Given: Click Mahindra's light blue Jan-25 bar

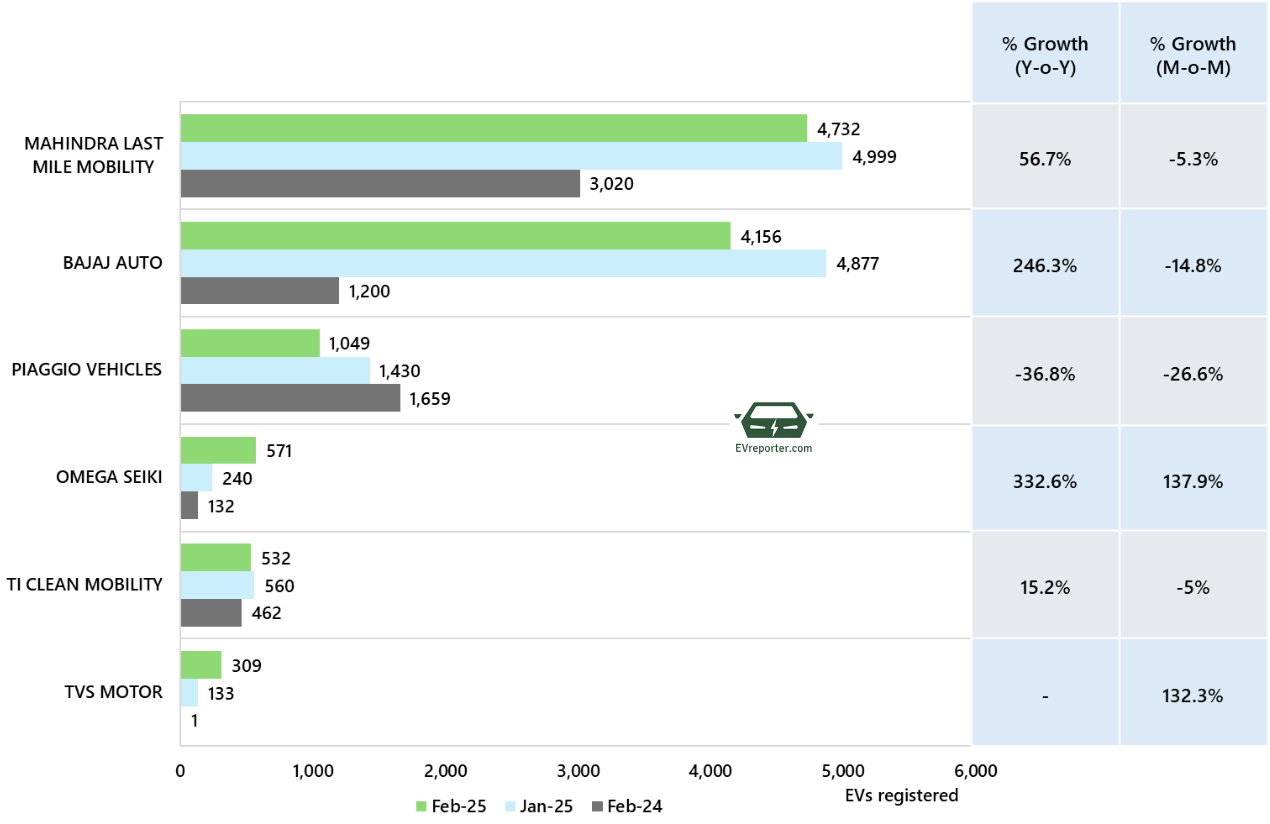Looking at the screenshot, I should tap(511, 156).
